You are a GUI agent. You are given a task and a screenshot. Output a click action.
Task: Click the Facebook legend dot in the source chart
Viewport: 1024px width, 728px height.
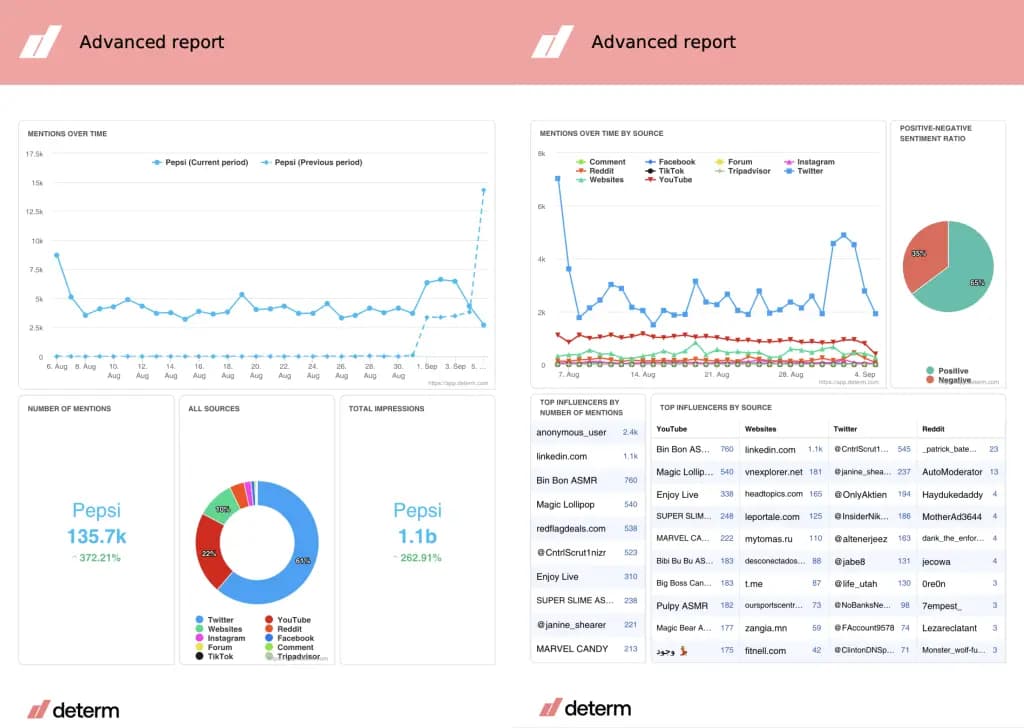click(650, 161)
